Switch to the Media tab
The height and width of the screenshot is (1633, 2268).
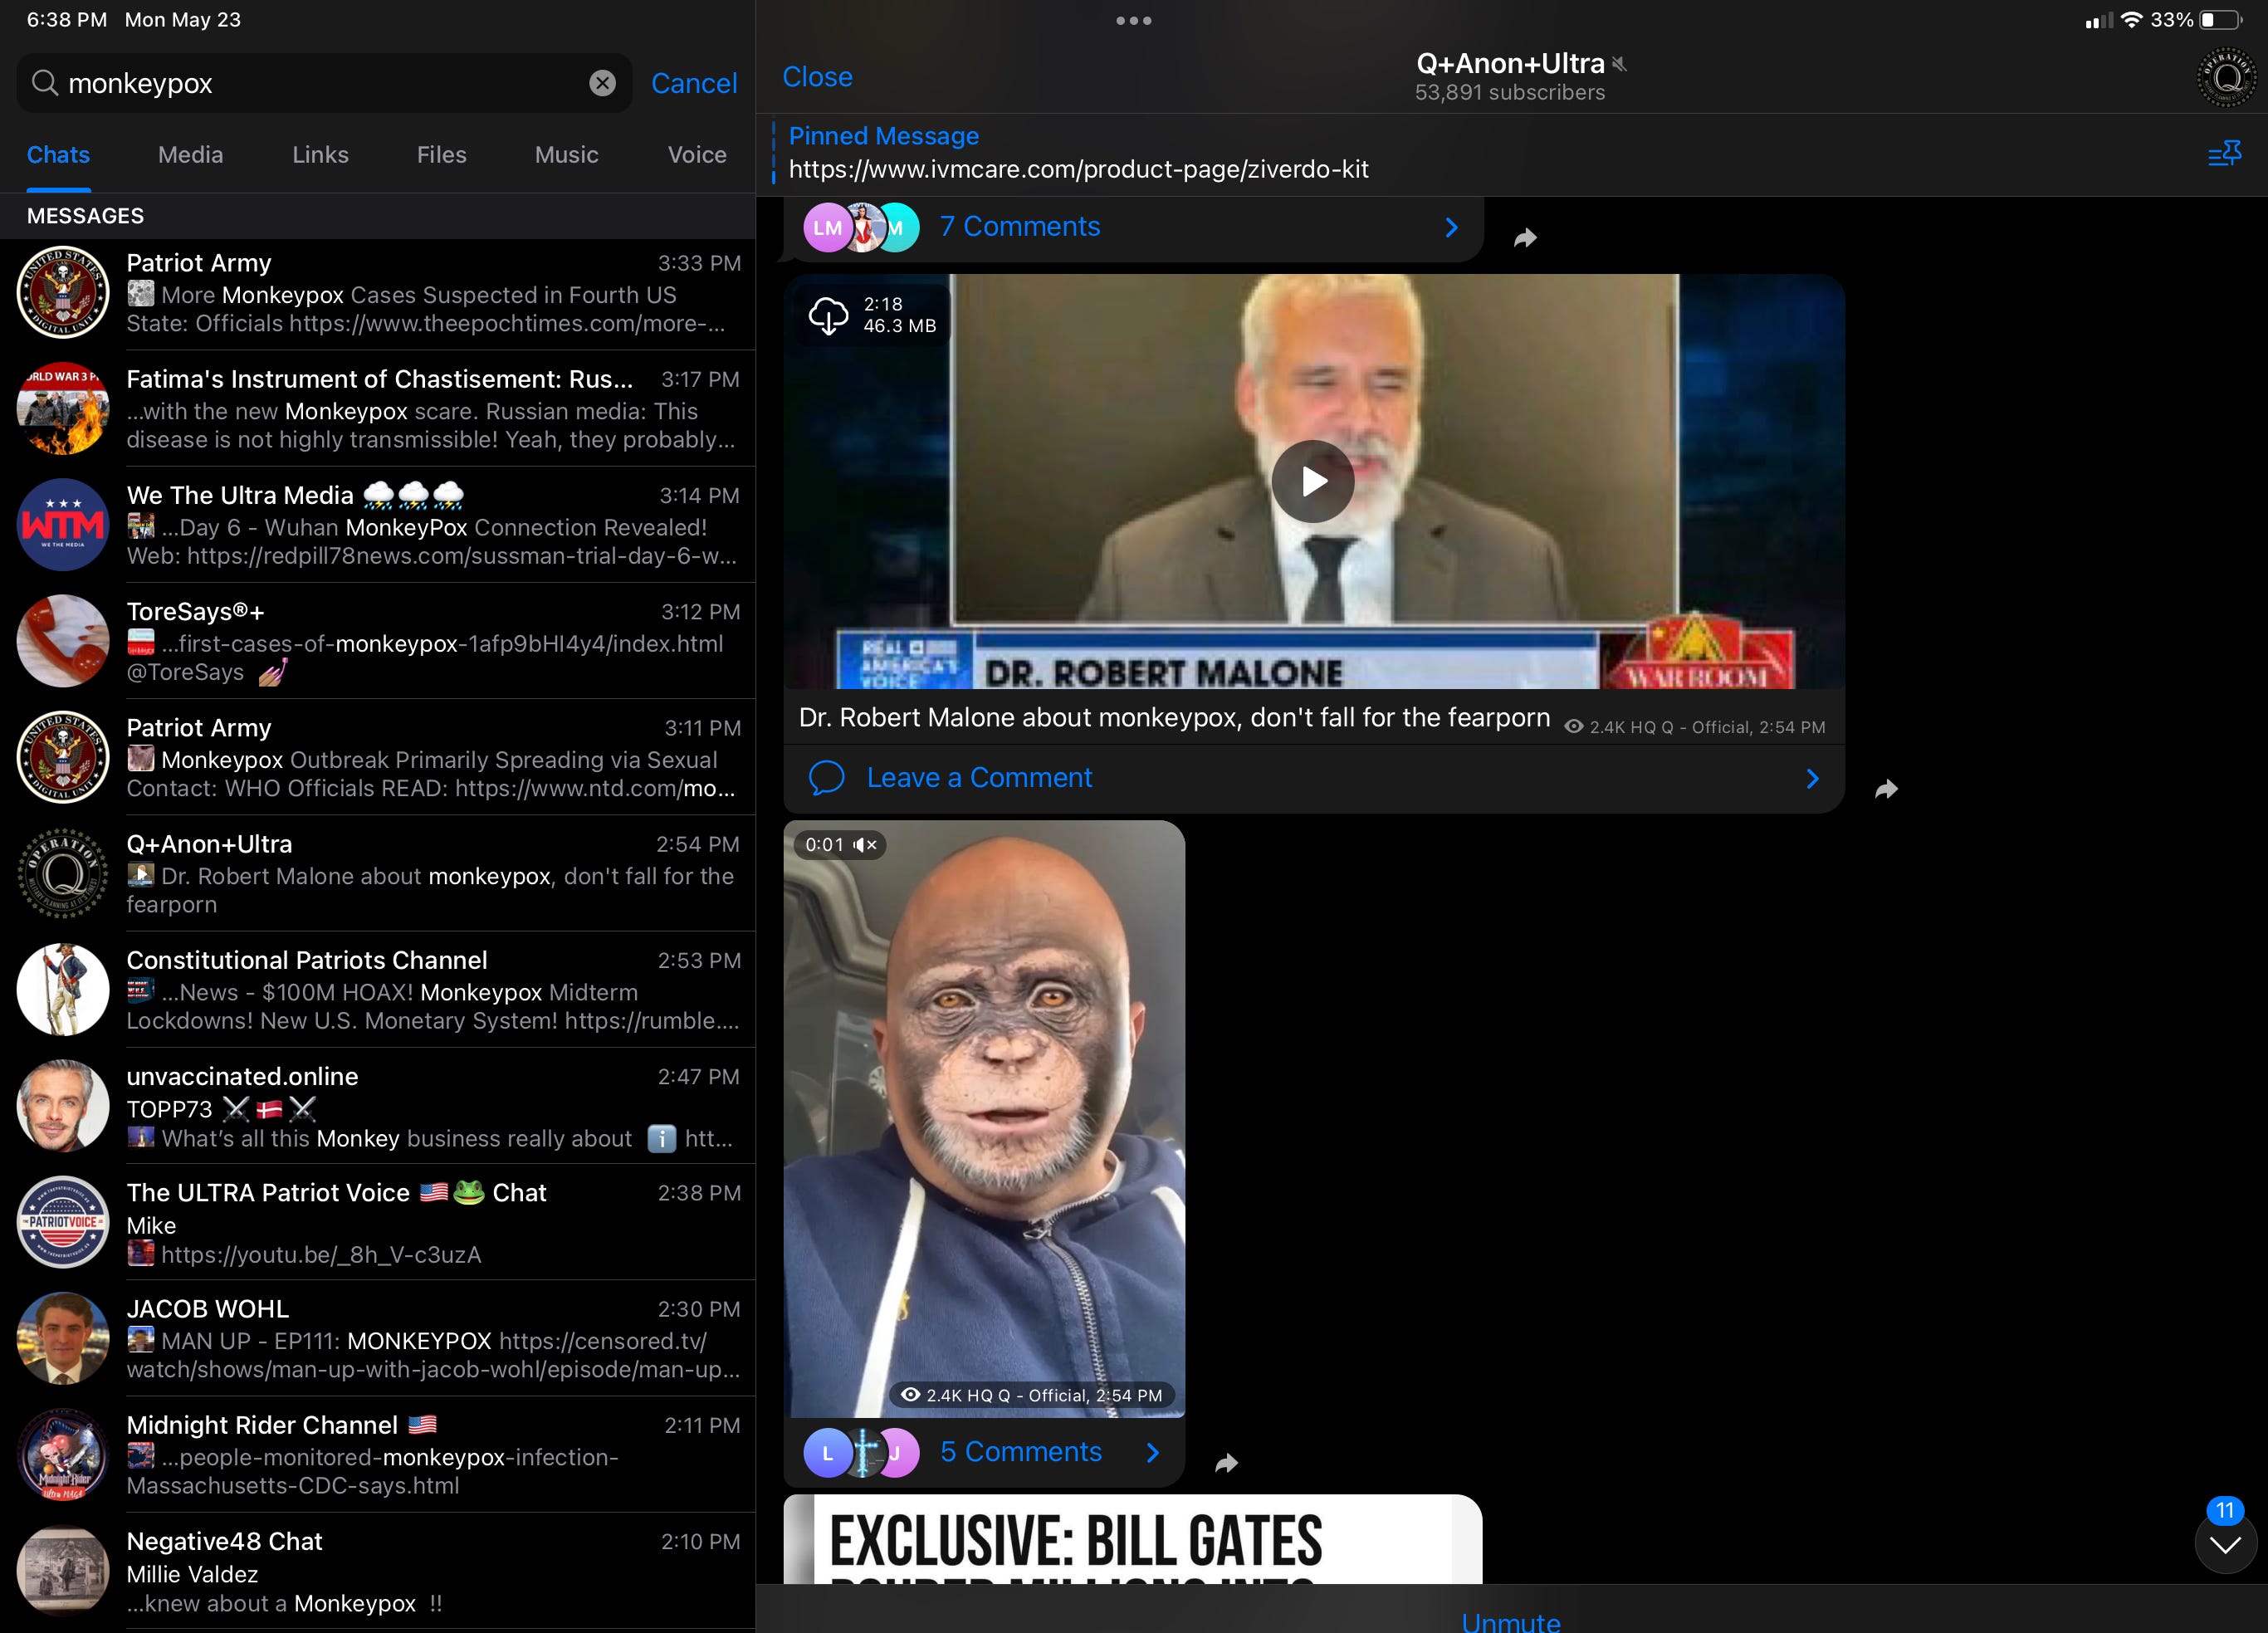pos(190,155)
